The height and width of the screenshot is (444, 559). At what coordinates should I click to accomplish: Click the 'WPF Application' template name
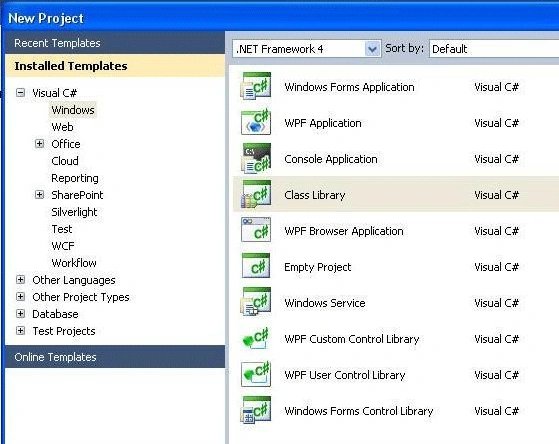[323, 123]
